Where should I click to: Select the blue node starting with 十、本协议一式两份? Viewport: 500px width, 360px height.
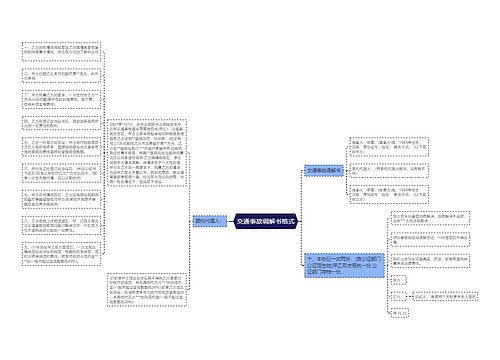pyautogui.click(x=344, y=265)
